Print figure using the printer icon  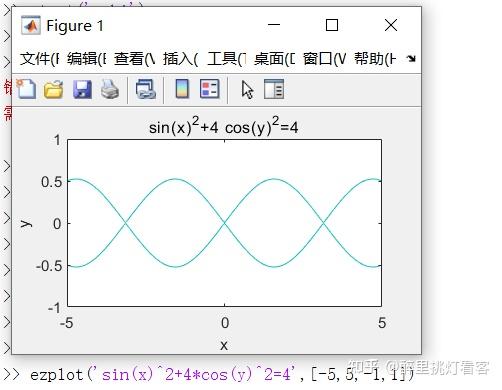110,89
